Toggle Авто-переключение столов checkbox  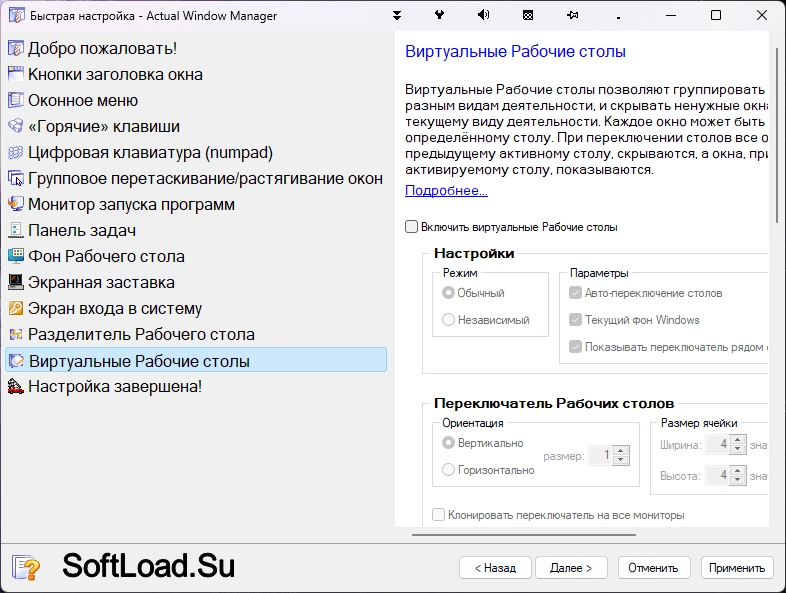point(575,293)
